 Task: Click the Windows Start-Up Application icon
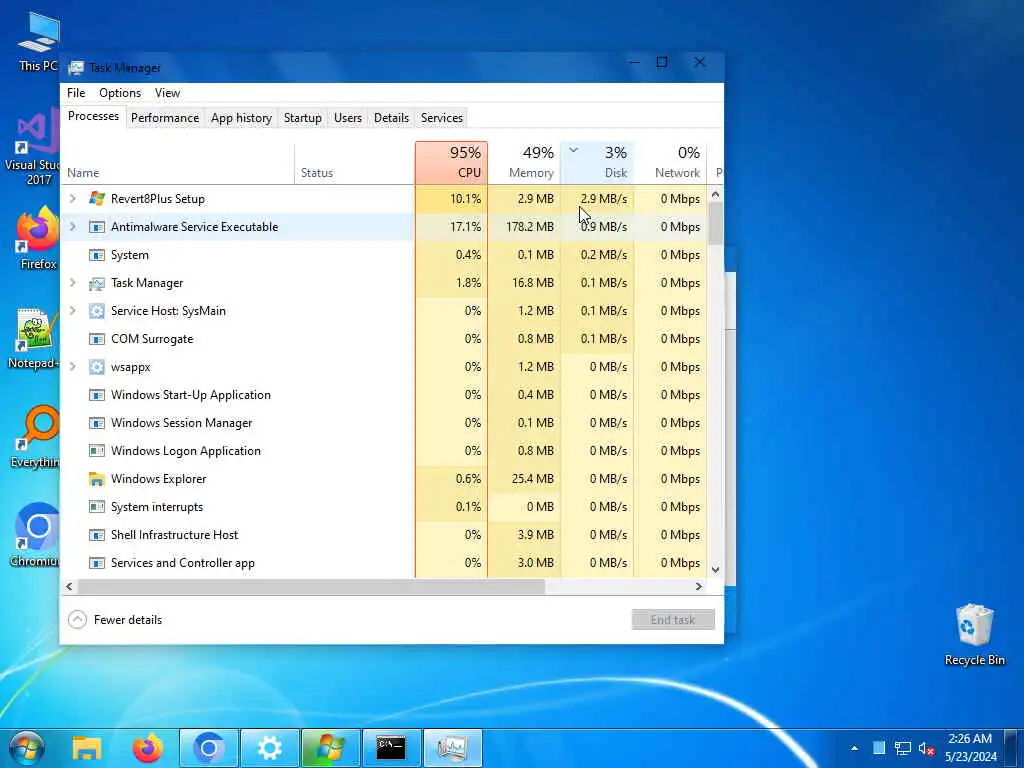point(97,395)
